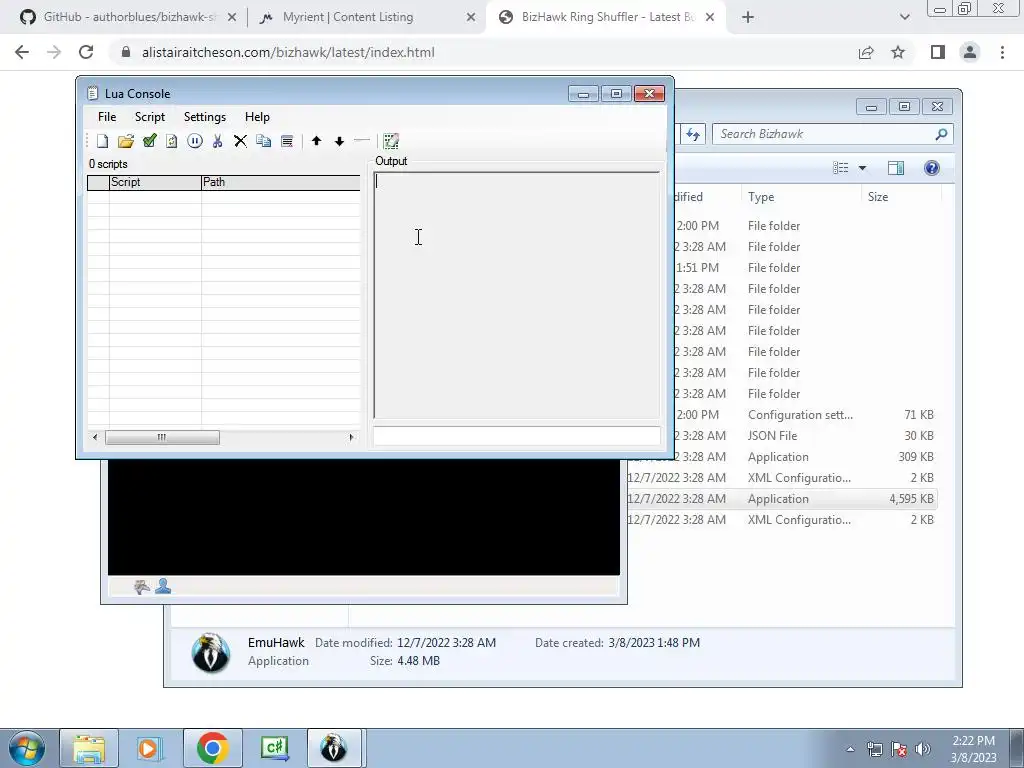The width and height of the screenshot is (1024, 768).
Task: Click the Reload Script refresh icon
Action: coord(172,141)
